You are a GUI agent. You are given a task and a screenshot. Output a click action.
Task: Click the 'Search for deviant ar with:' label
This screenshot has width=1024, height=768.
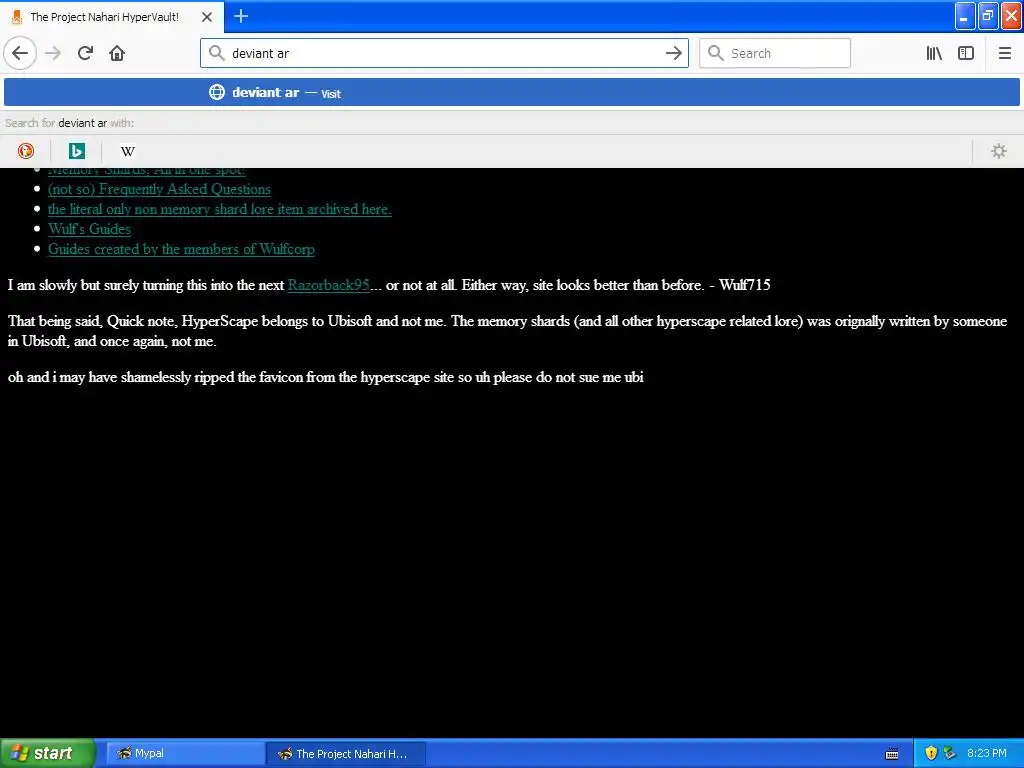coord(69,123)
